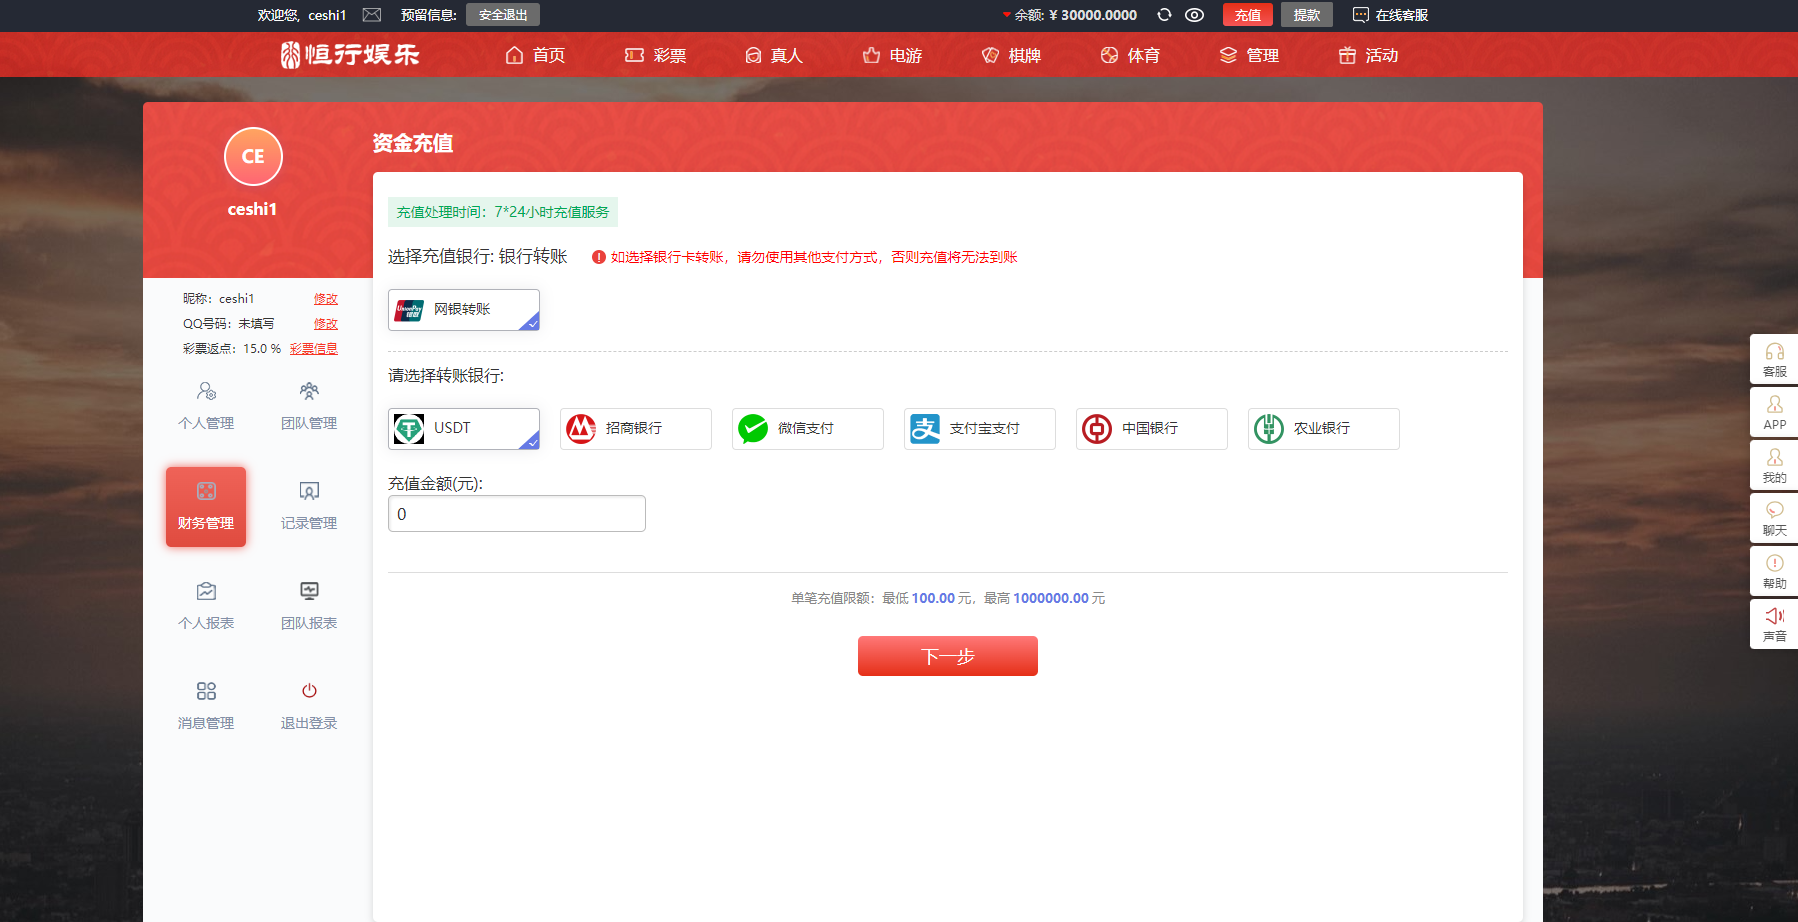Open 财务管理 finance management
1798x922 pixels.
pos(206,506)
